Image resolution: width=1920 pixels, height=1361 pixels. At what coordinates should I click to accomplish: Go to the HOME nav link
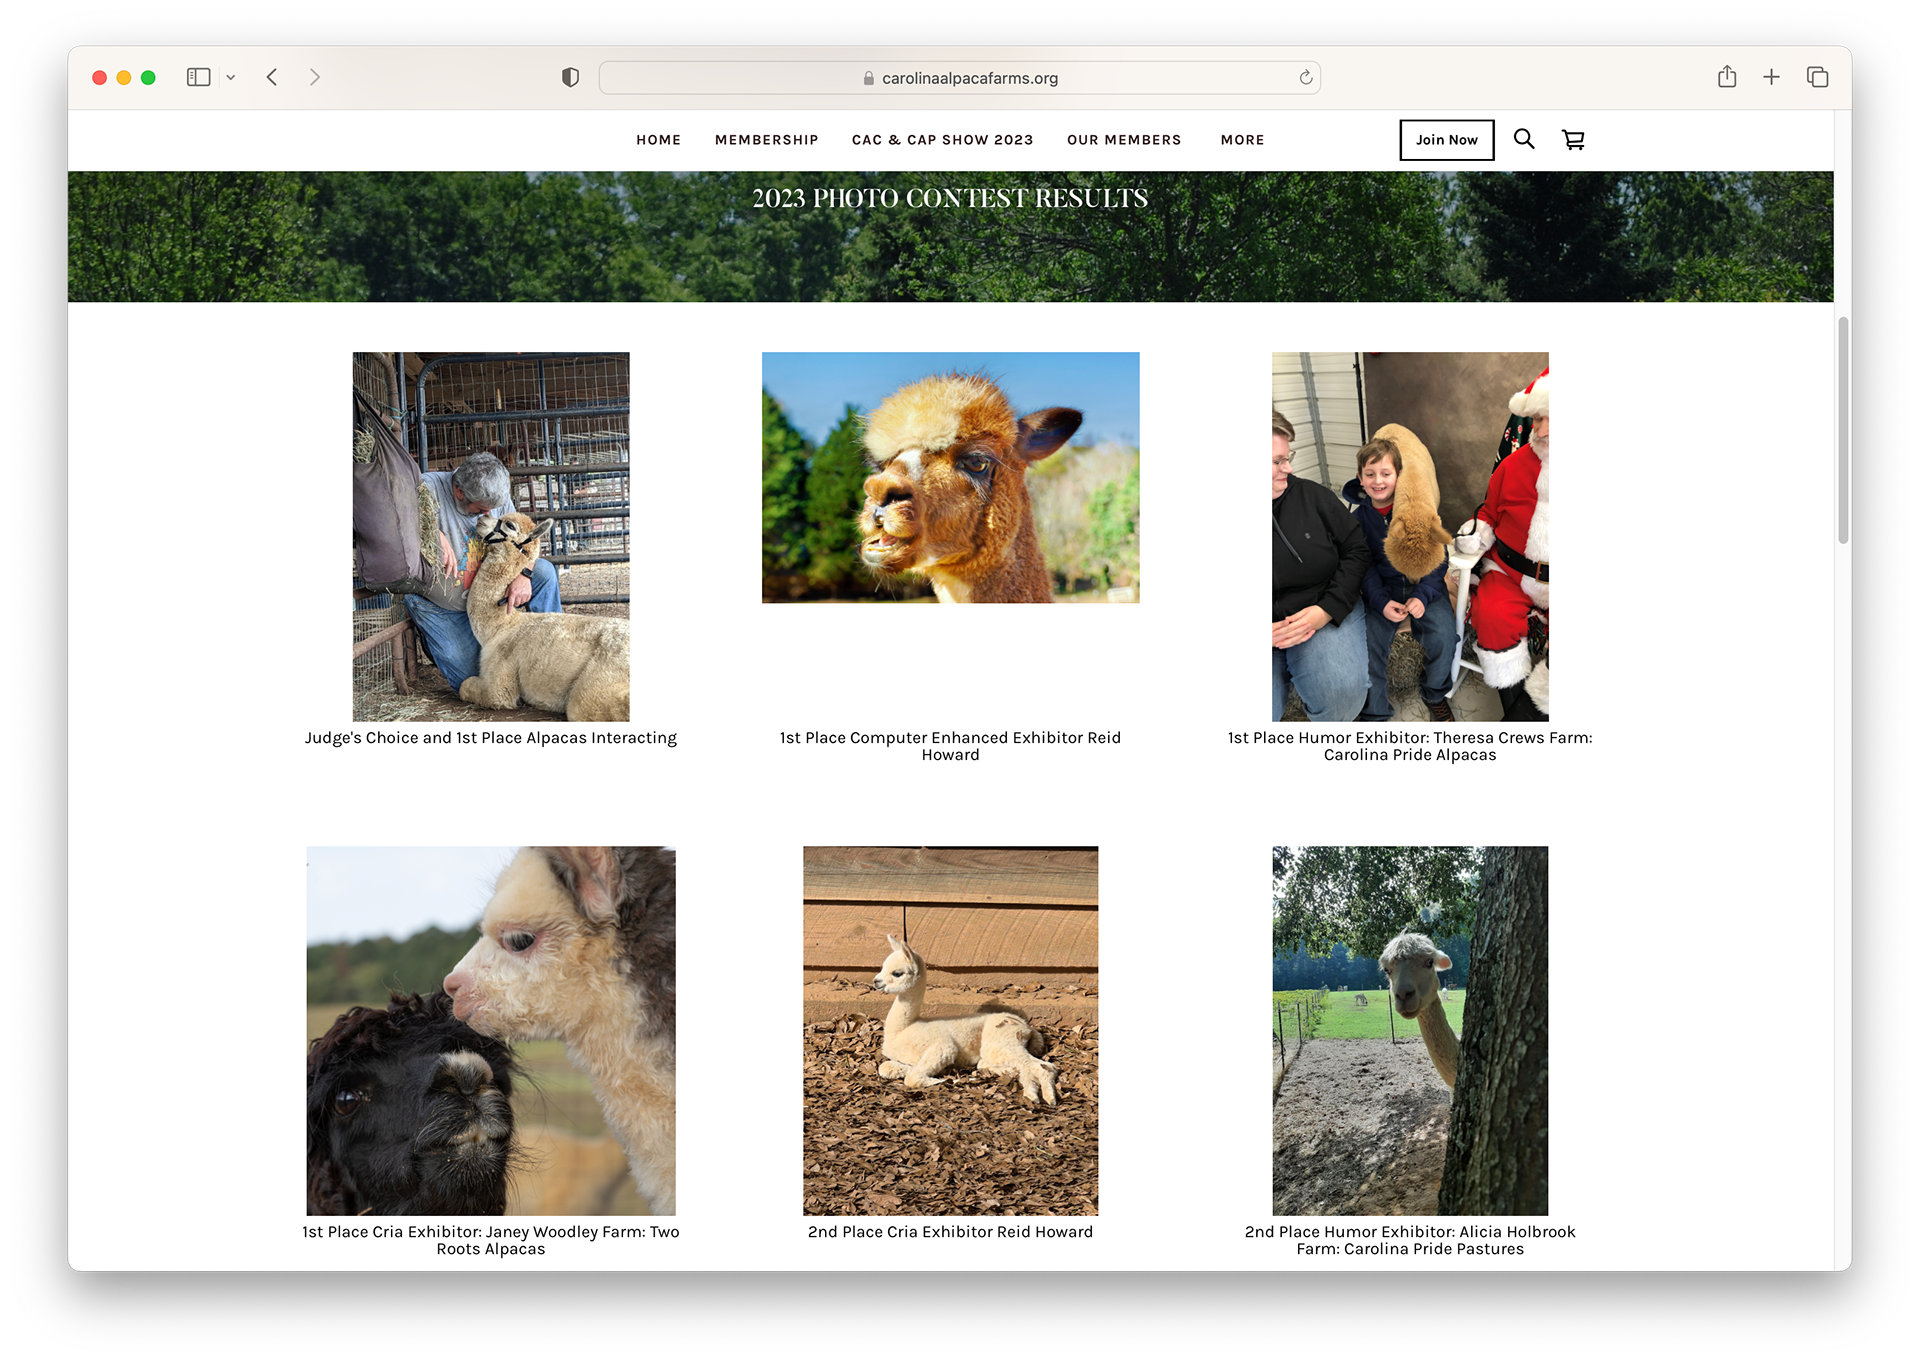(x=658, y=140)
